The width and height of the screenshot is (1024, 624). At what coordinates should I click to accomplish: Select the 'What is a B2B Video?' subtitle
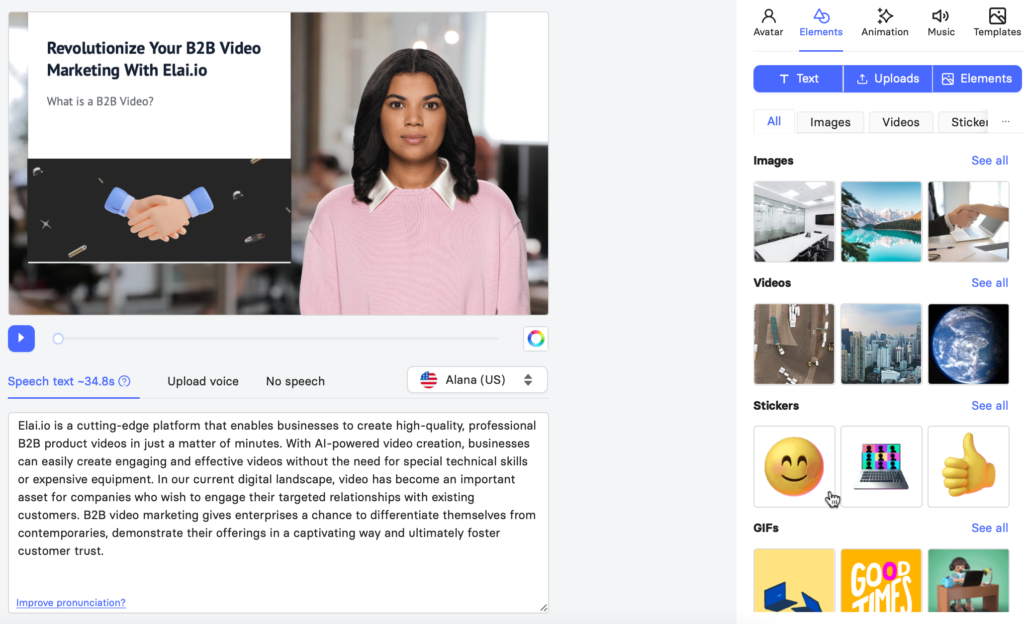pos(100,101)
